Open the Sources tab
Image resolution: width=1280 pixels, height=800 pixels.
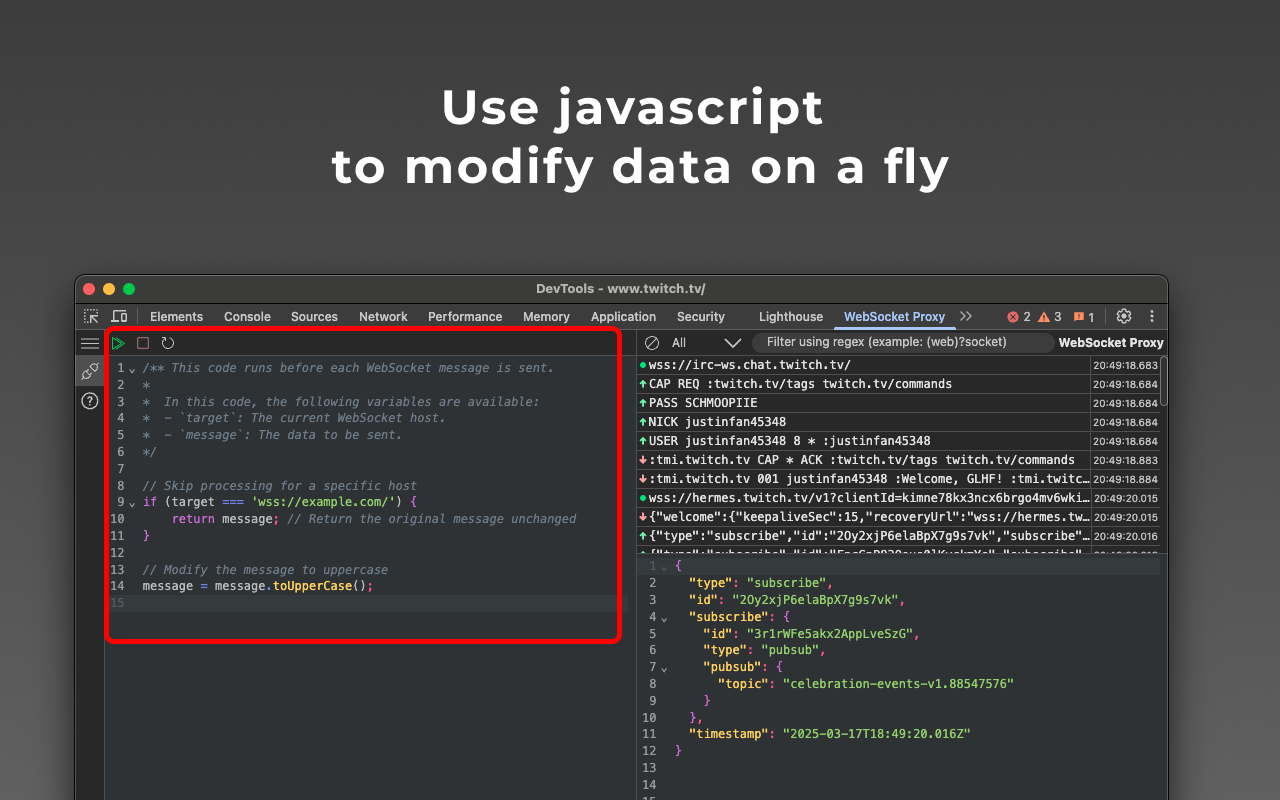tap(314, 317)
